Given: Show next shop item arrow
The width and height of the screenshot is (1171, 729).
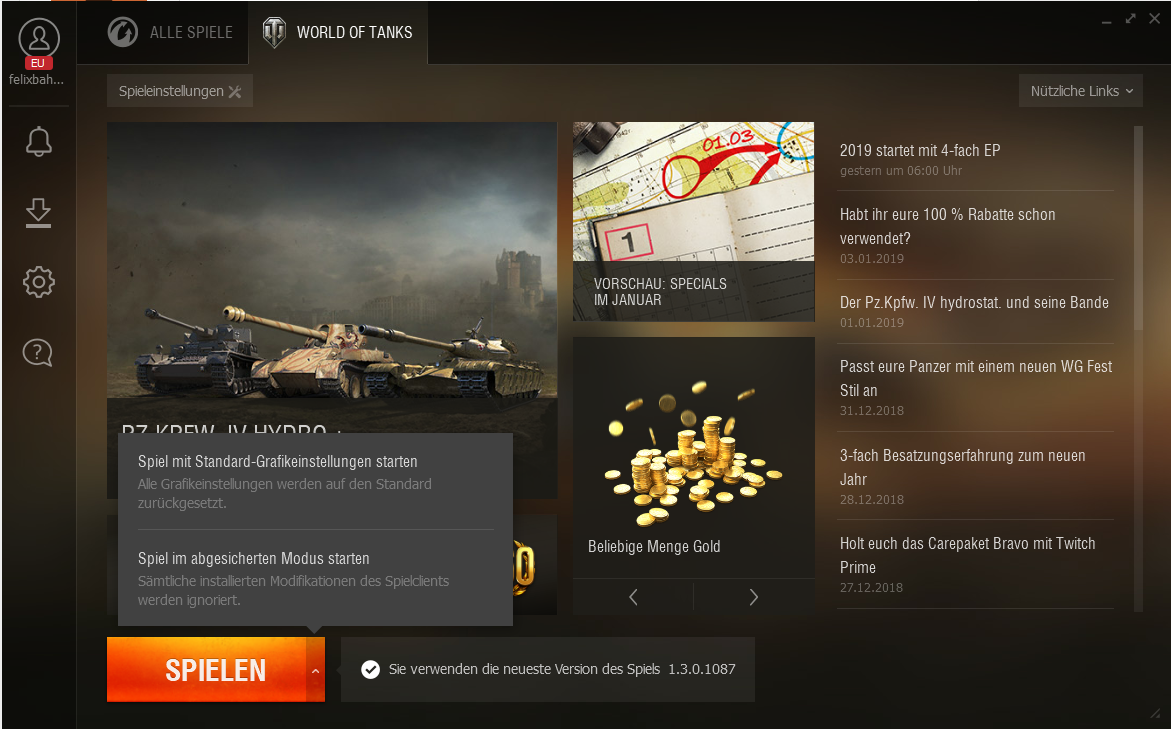Looking at the screenshot, I should (x=754, y=597).
